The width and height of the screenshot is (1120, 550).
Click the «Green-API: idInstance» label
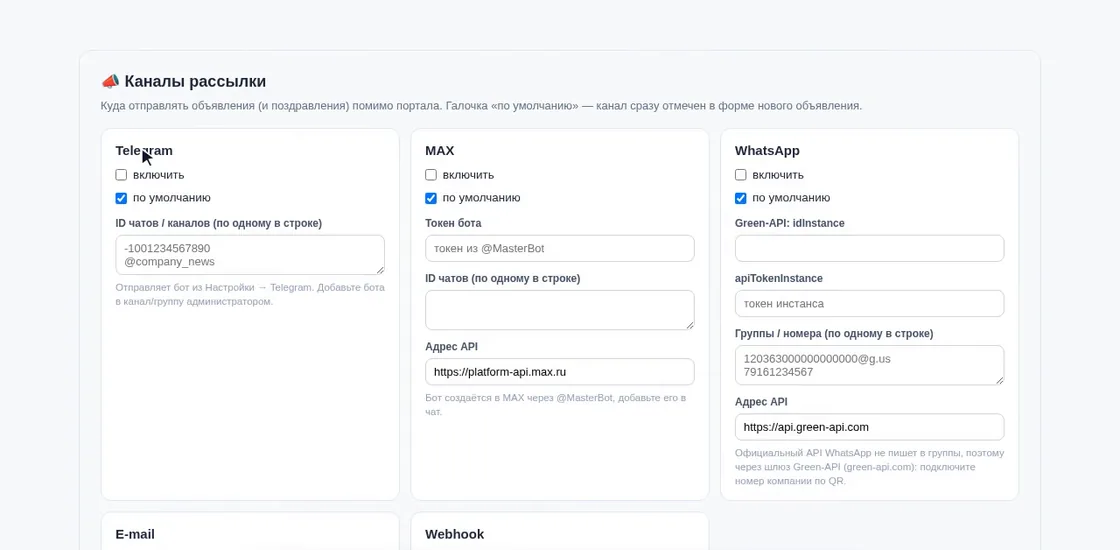pos(789,224)
